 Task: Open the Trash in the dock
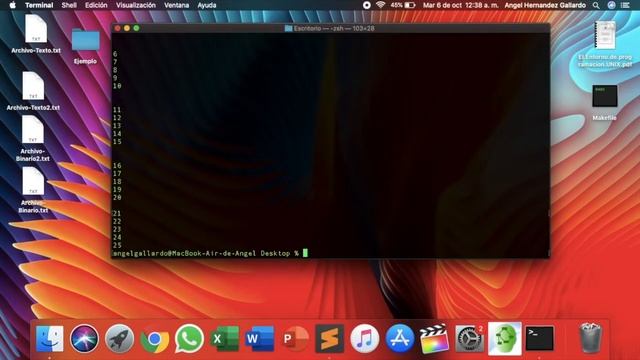(x=590, y=338)
